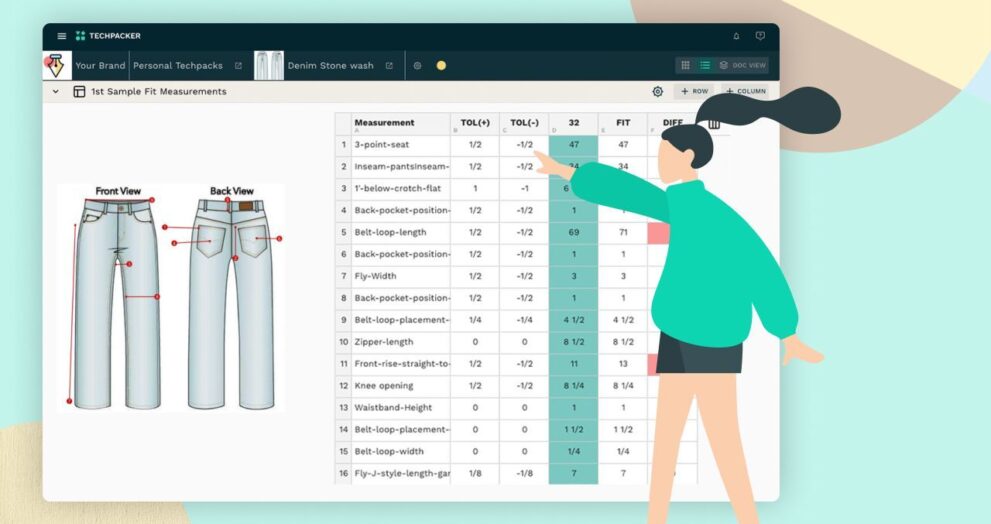Select the Personal Techpacks breadcrumb
Screen dimensions: 991x524
point(178,66)
